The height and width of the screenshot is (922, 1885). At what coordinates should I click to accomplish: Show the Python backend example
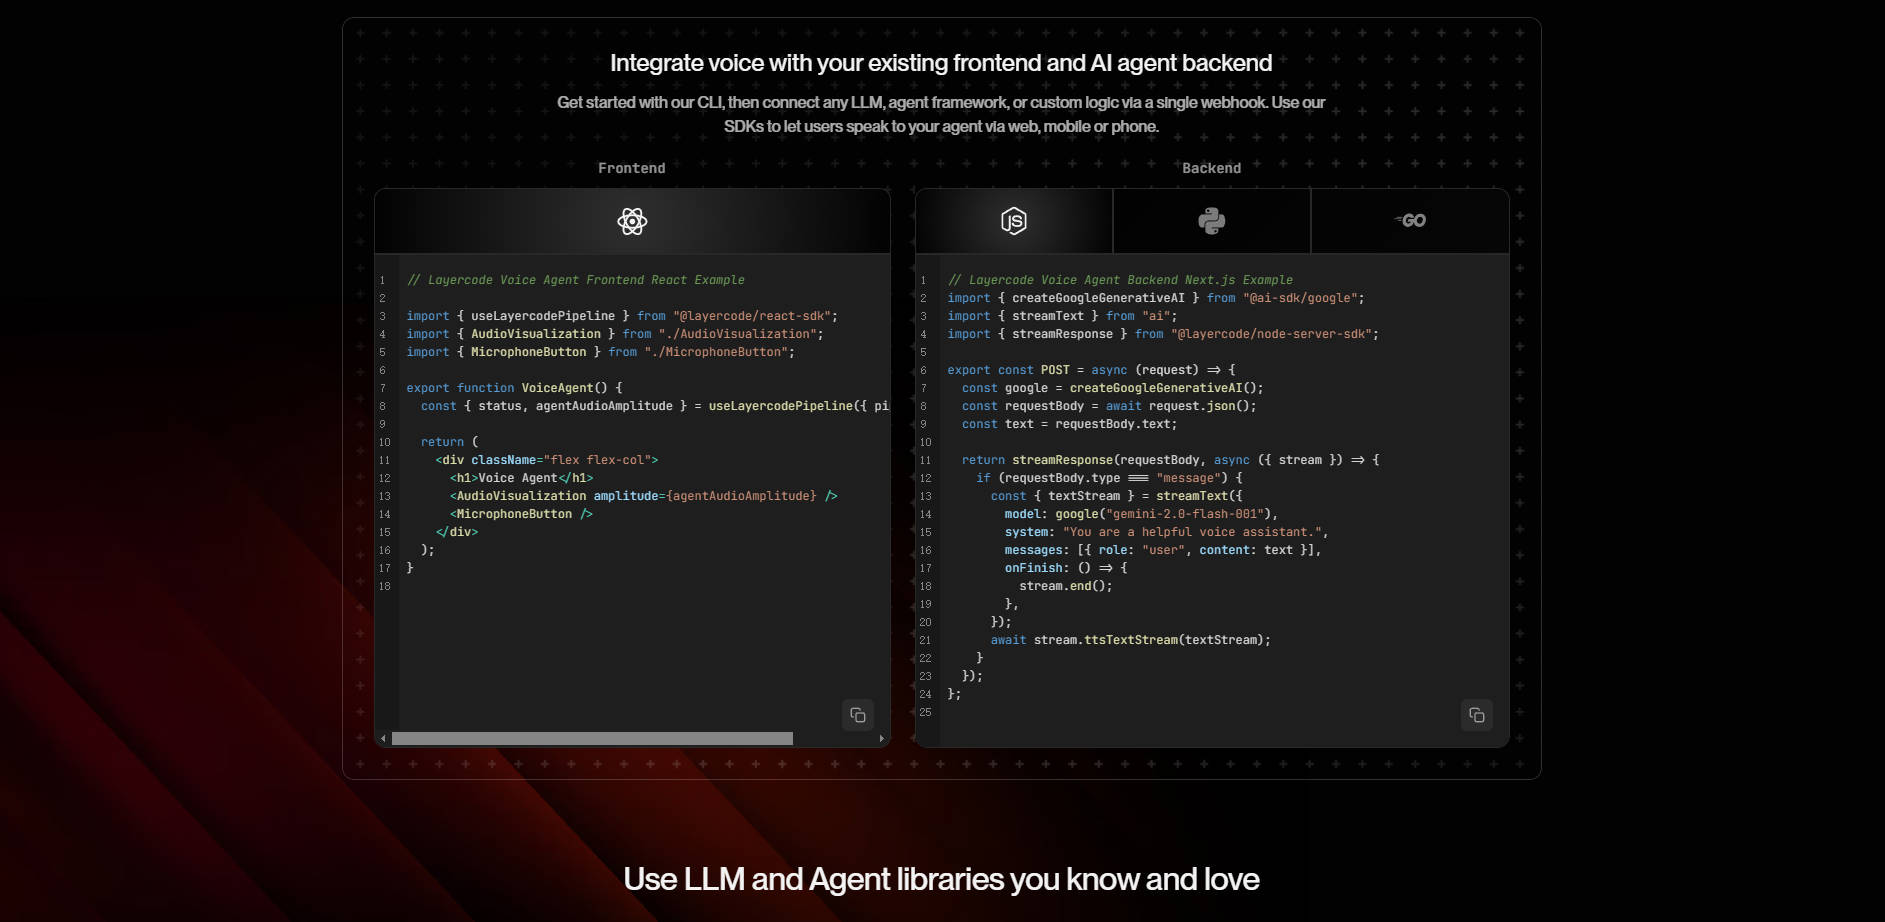1211,221
